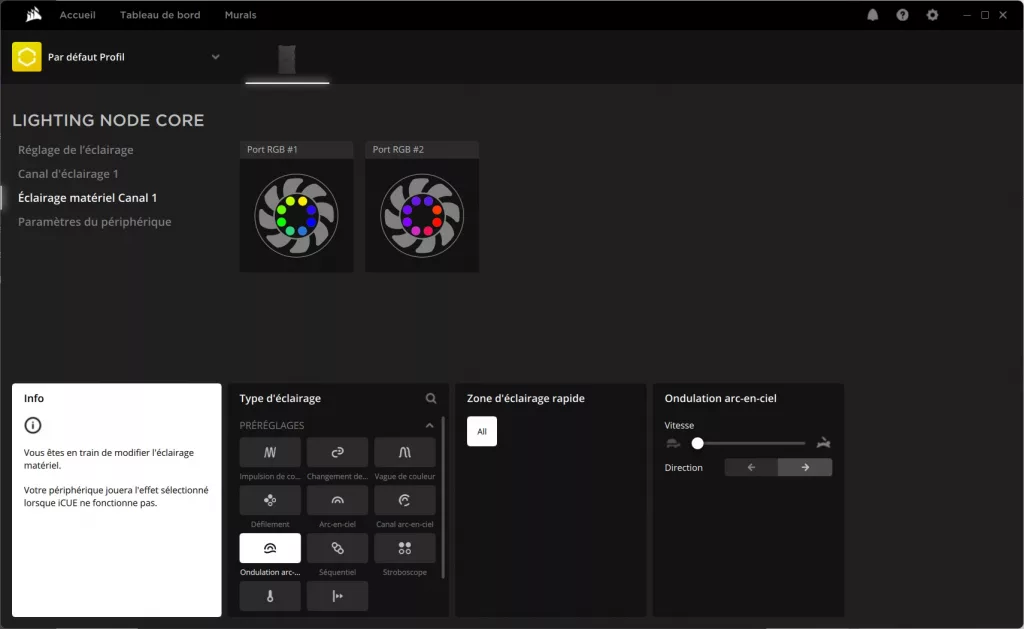Select the Impulsion de couleur lighting preset

(x=270, y=452)
